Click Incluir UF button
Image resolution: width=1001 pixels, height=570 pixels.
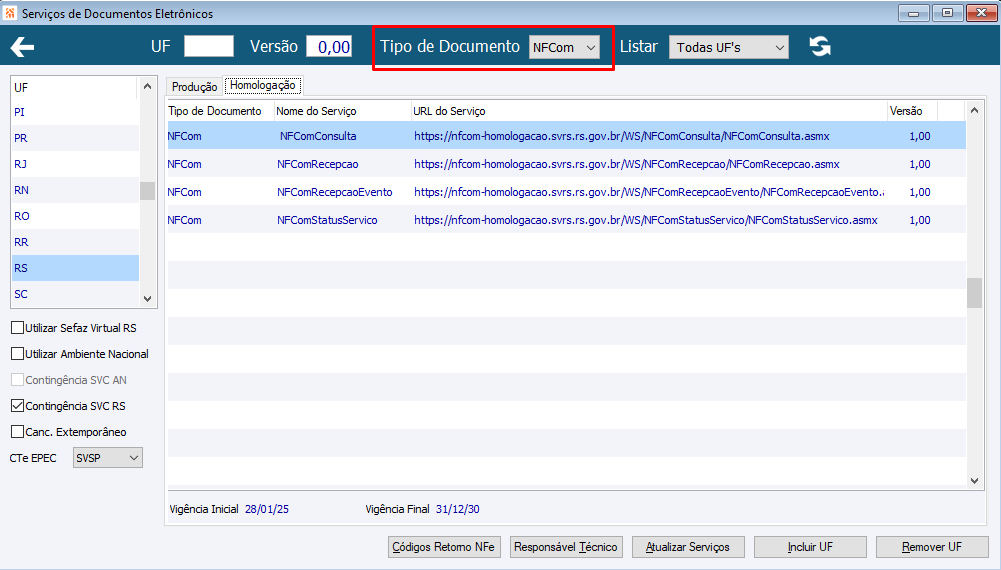(810, 547)
